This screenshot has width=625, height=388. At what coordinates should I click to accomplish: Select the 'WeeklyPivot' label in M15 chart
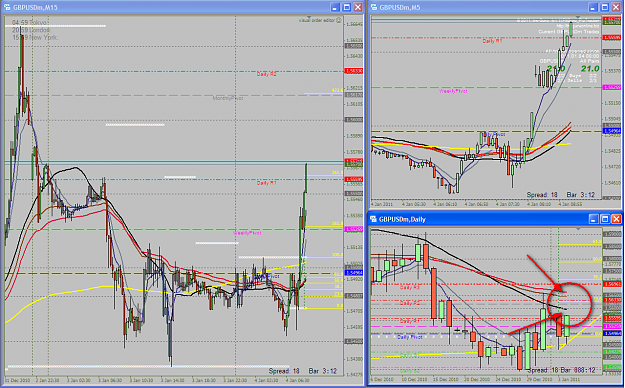tap(247, 233)
